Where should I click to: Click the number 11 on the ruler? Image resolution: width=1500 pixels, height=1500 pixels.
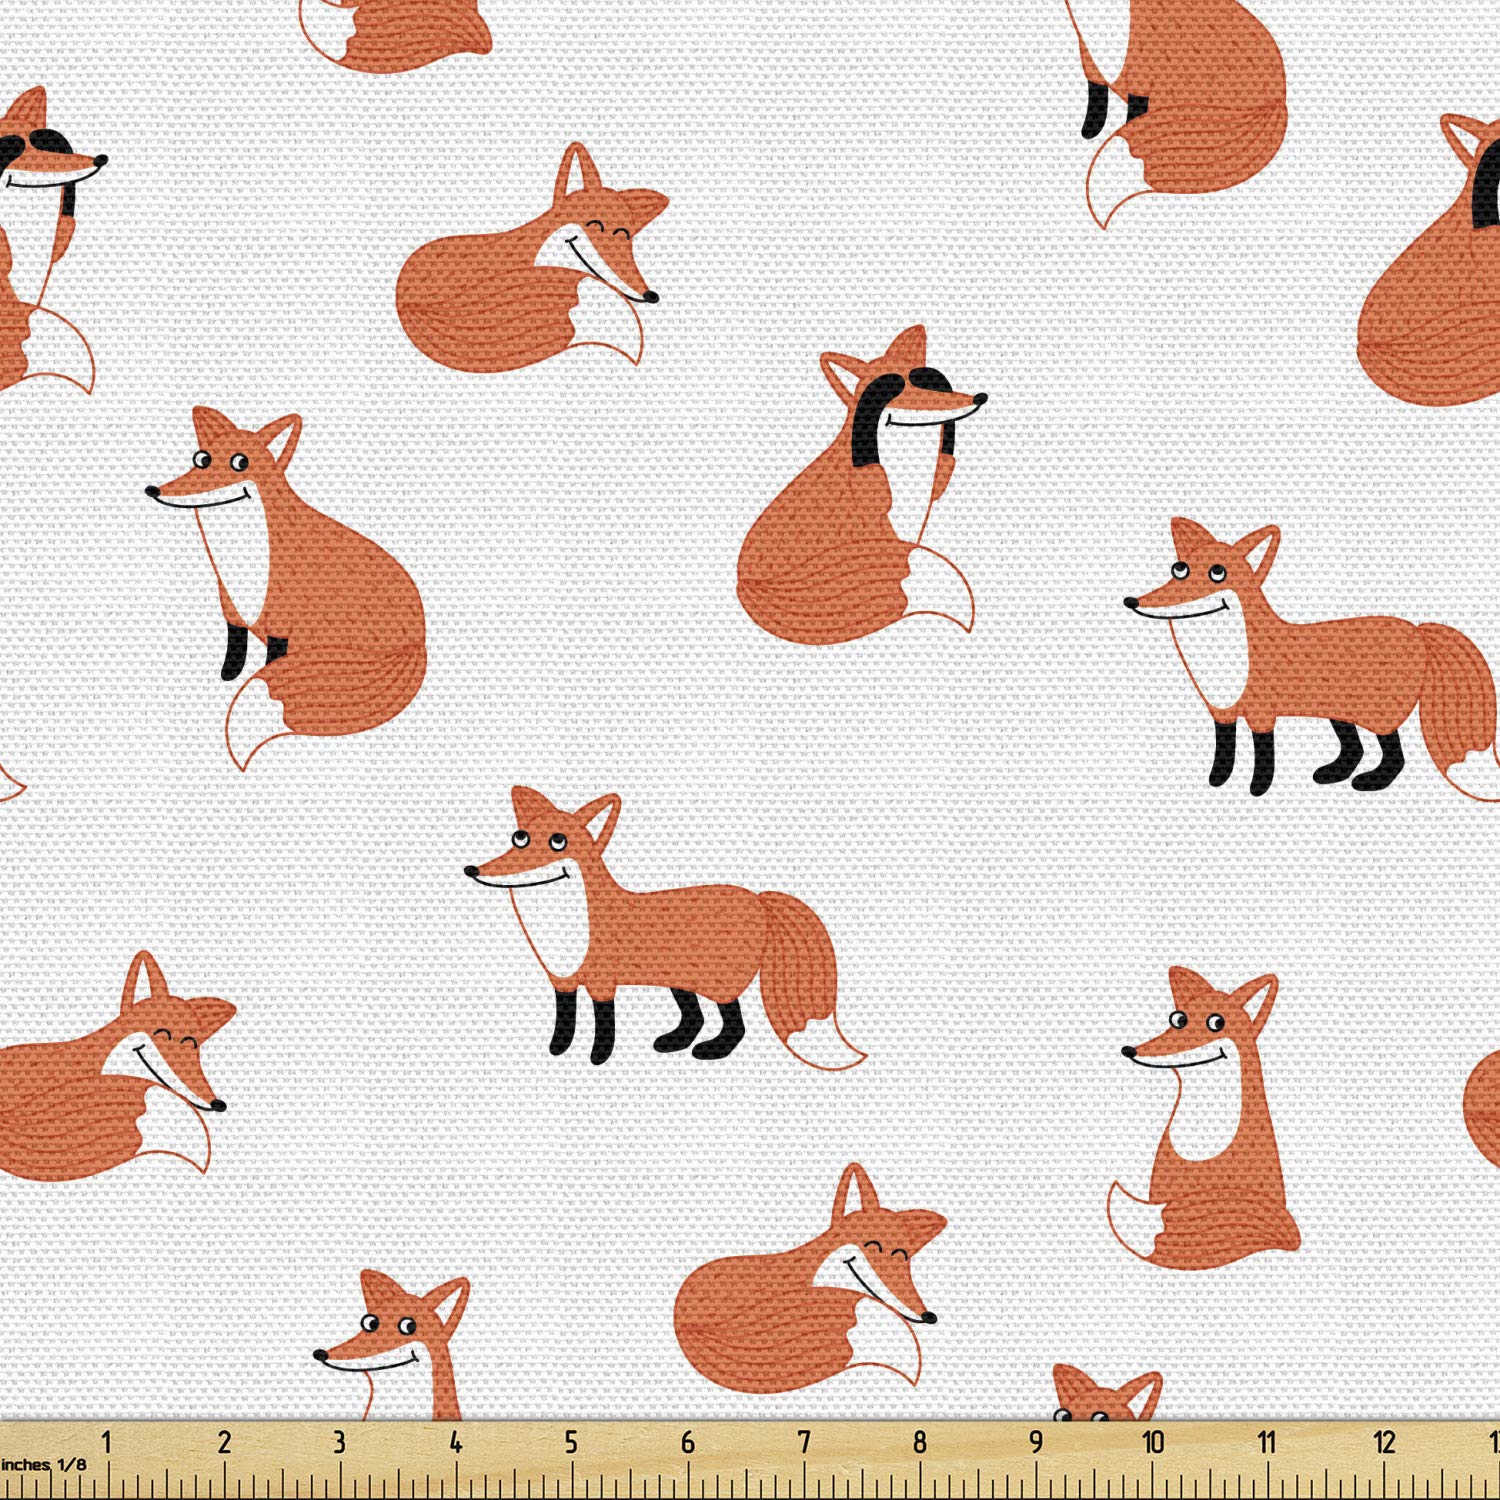click(1268, 1442)
